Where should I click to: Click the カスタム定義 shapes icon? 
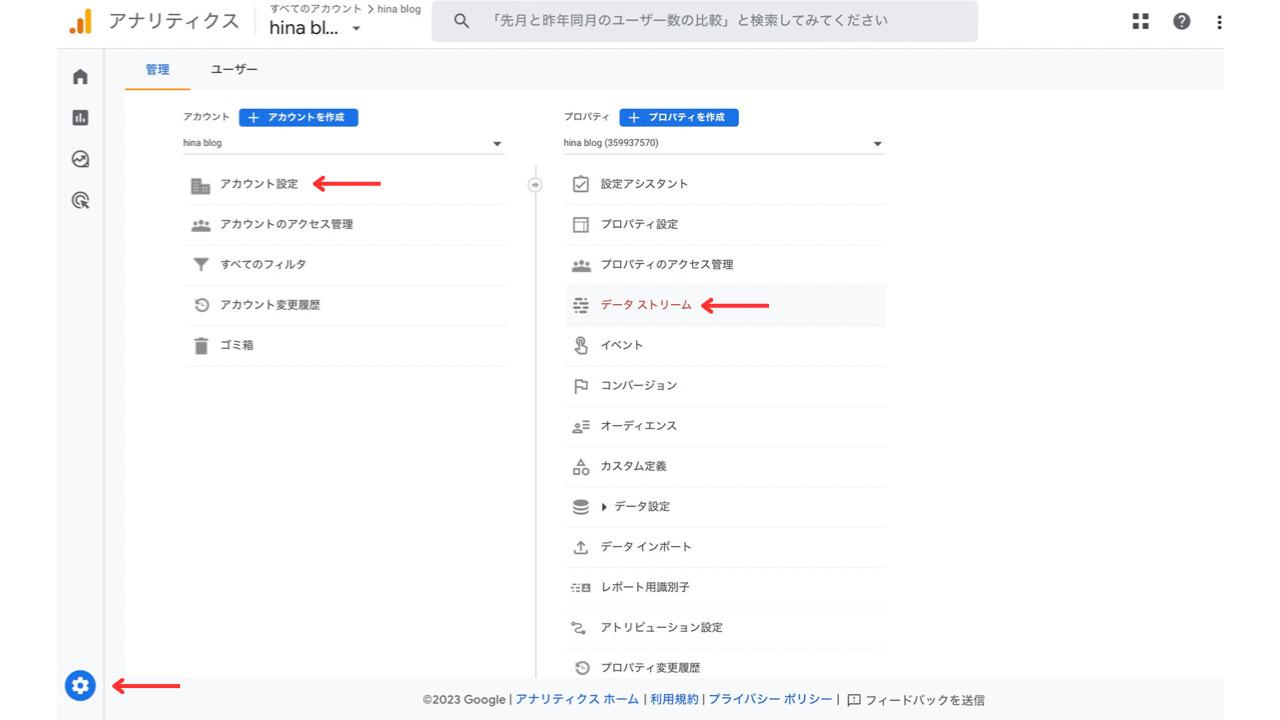(581, 467)
